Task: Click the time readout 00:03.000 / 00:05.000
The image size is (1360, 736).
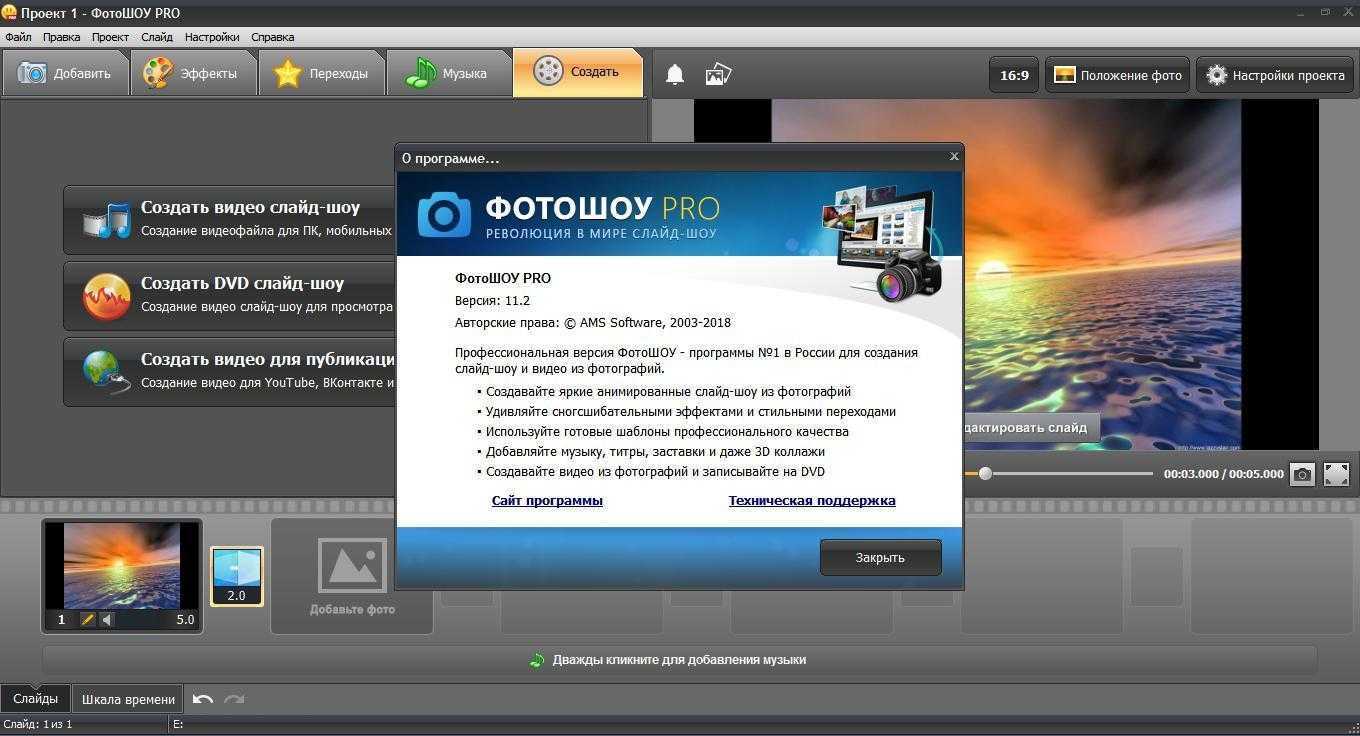Action: [x=1223, y=474]
